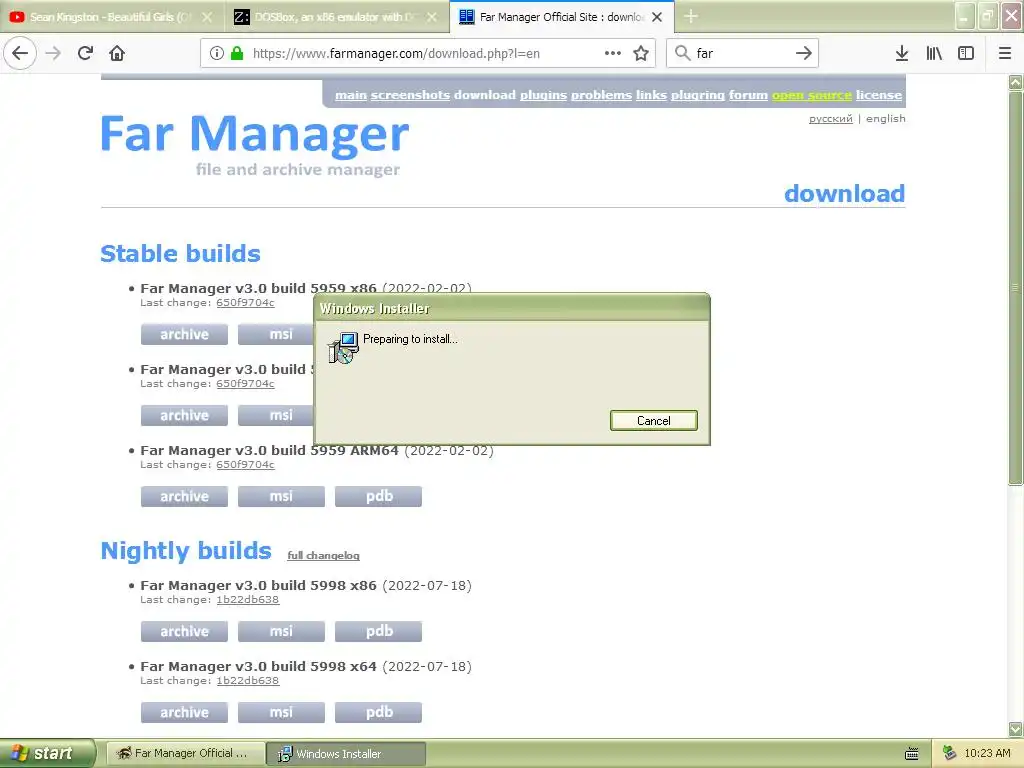This screenshot has width=1024, height=768.
Task: Open the plugins navigation link
Action: [543, 95]
